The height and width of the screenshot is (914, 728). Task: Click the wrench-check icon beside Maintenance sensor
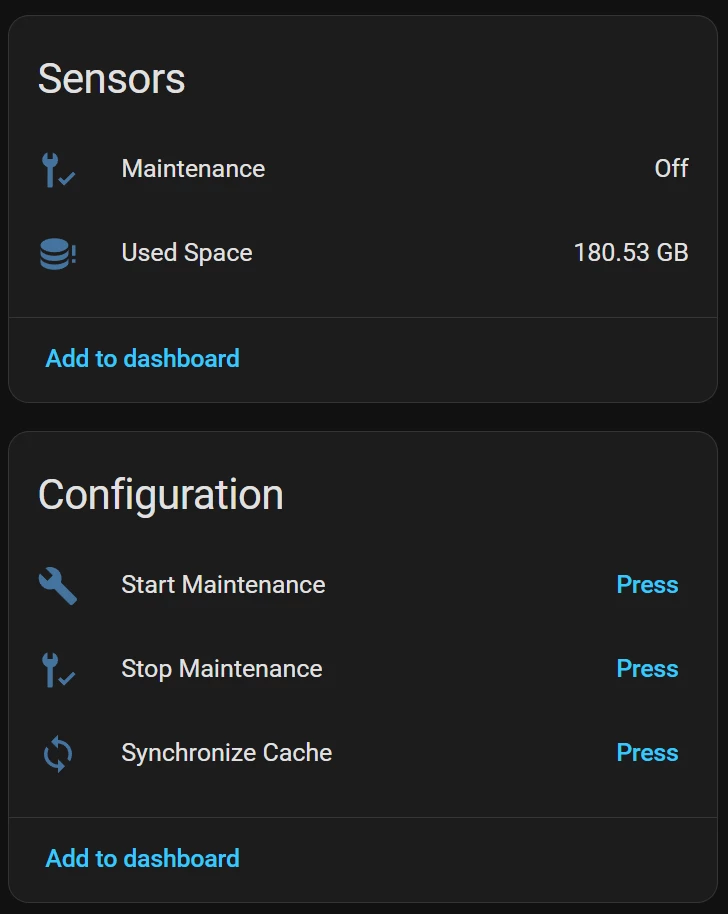pyautogui.click(x=58, y=170)
